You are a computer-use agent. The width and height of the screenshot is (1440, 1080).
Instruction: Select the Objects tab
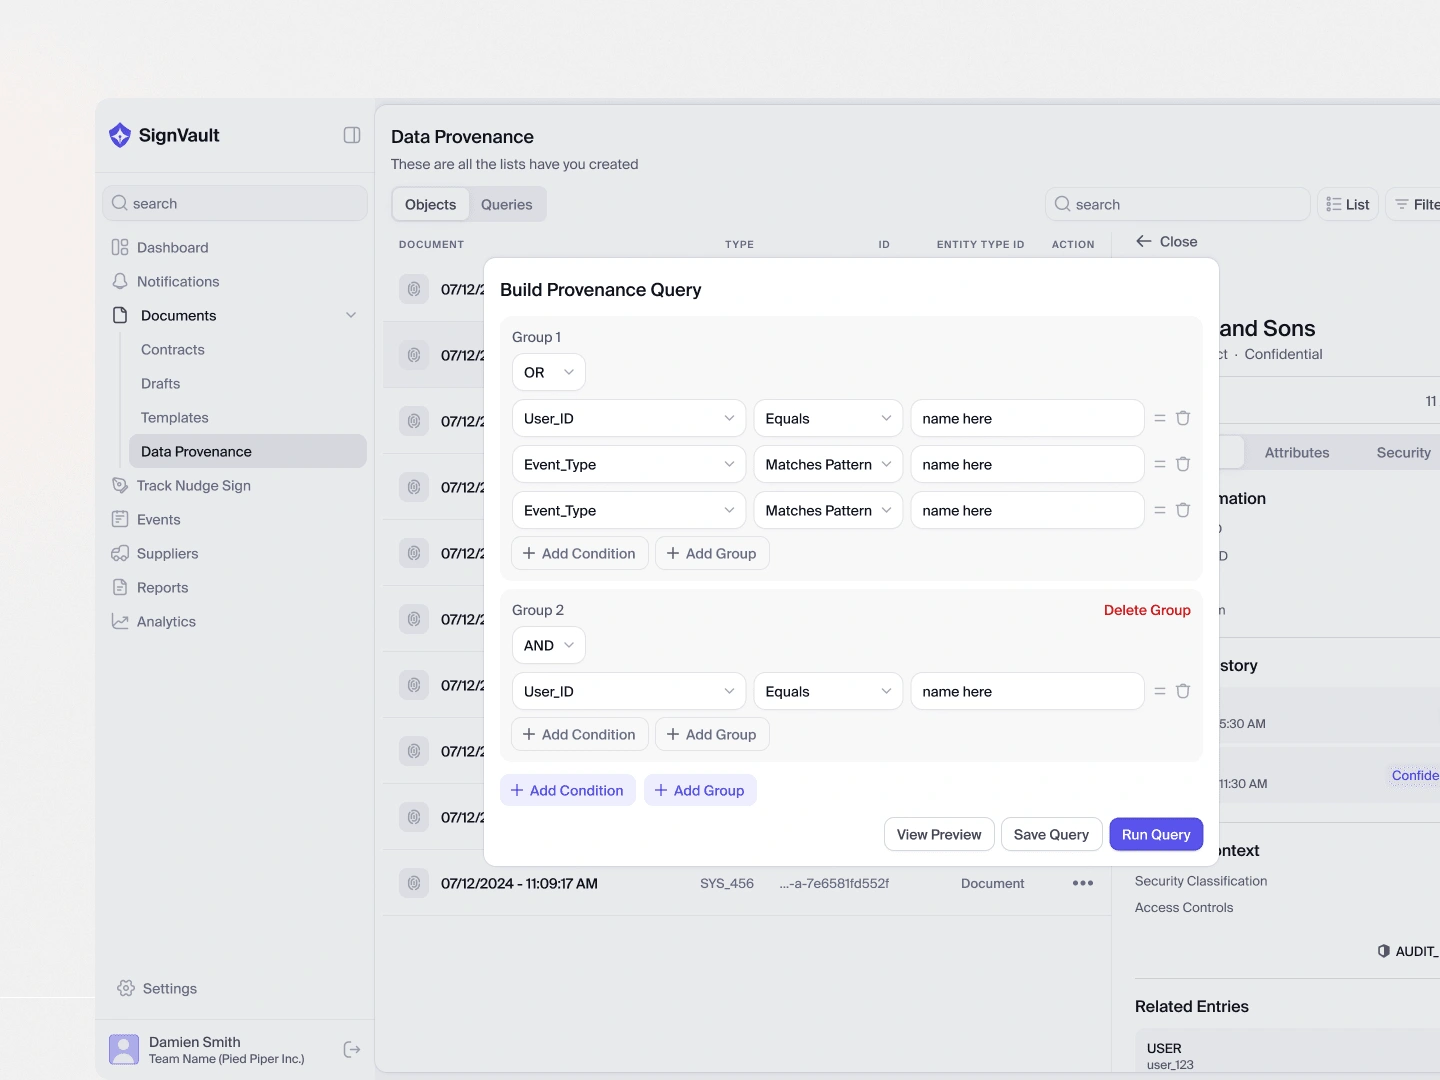(x=430, y=204)
